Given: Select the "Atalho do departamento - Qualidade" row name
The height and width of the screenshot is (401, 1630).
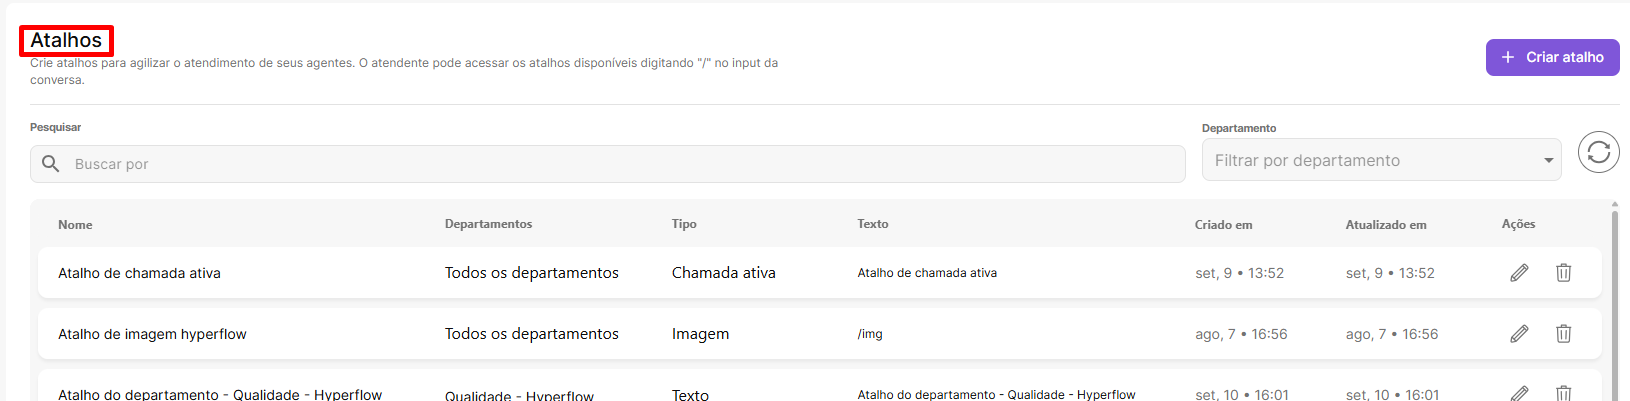Looking at the screenshot, I should tap(220, 394).
